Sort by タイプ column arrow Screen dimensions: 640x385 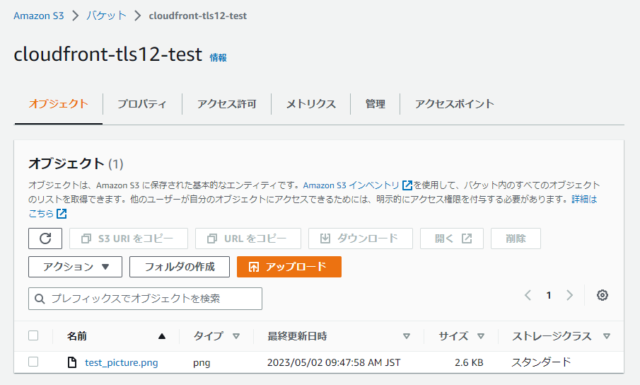tap(236, 336)
